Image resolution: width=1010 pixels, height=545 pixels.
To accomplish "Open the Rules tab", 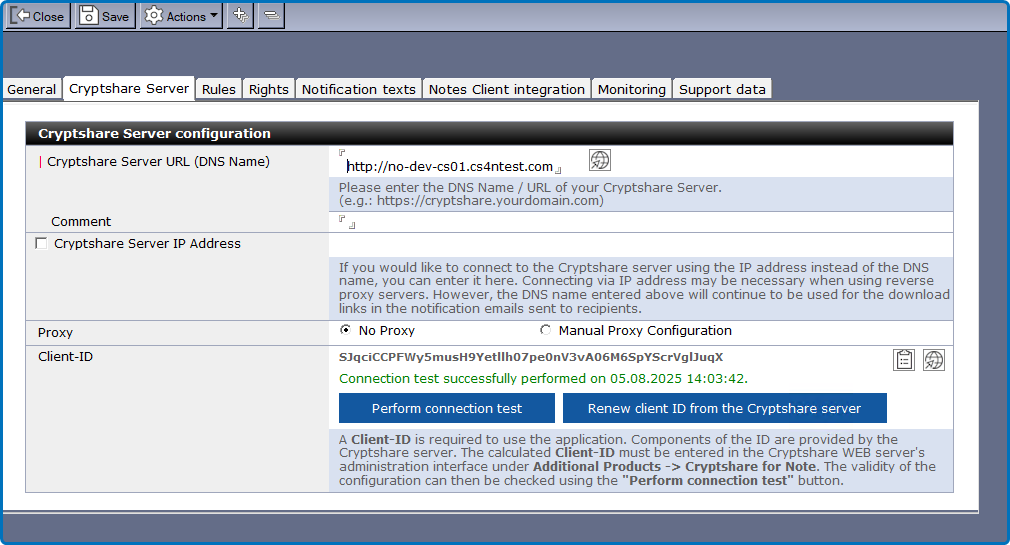I will click(219, 89).
